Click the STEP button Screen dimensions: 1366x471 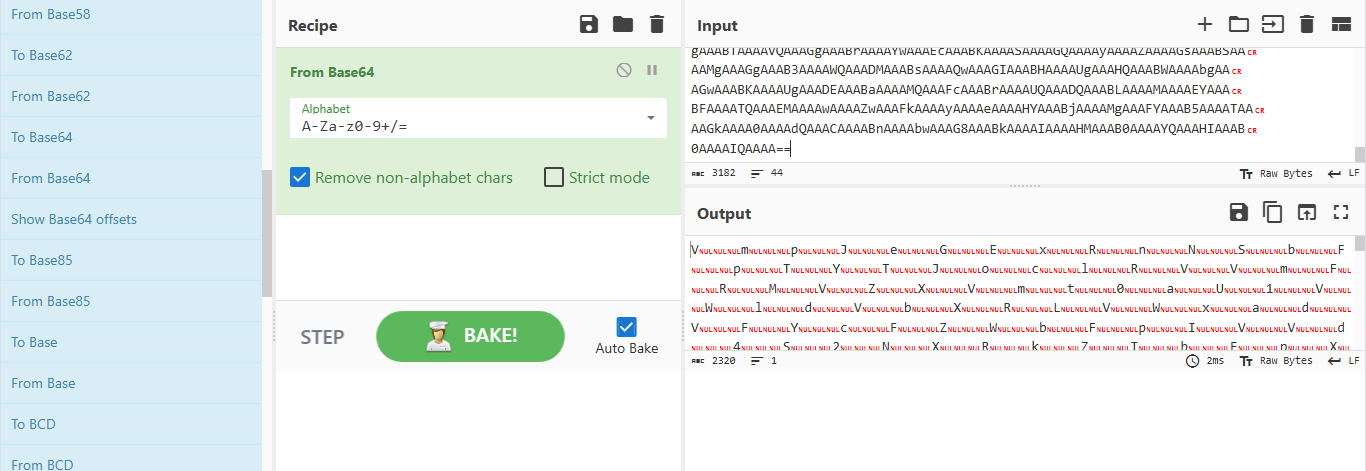point(322,337)
